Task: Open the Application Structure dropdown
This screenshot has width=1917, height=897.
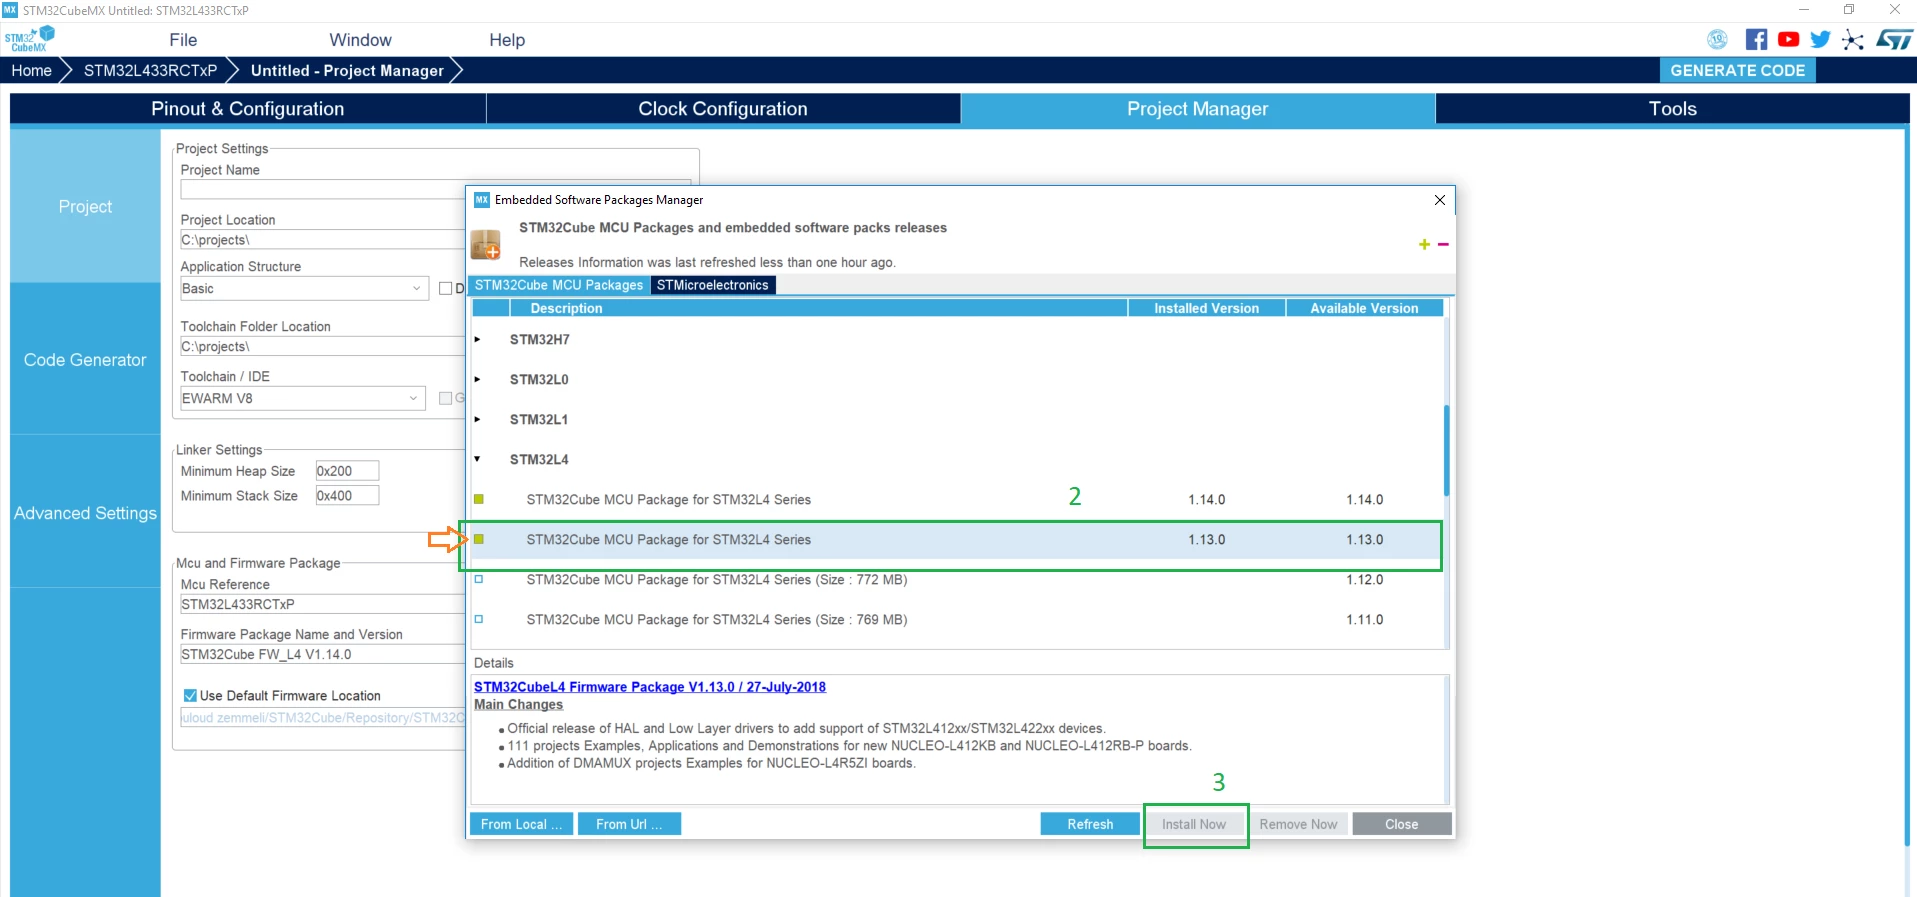Action: click(x=303, y=288)
